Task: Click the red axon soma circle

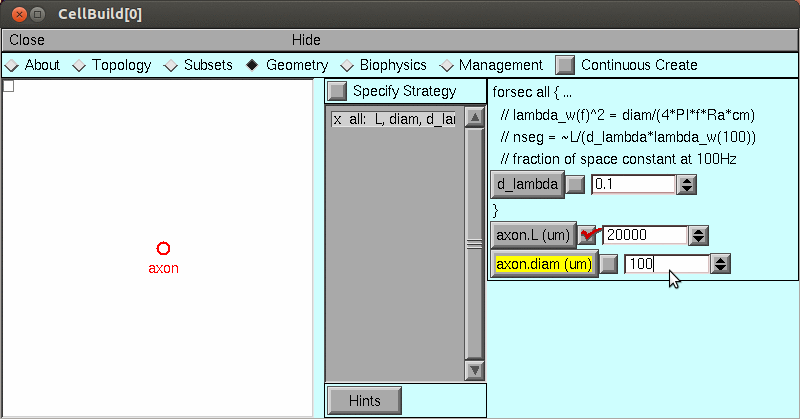Action: click(163, 248)
